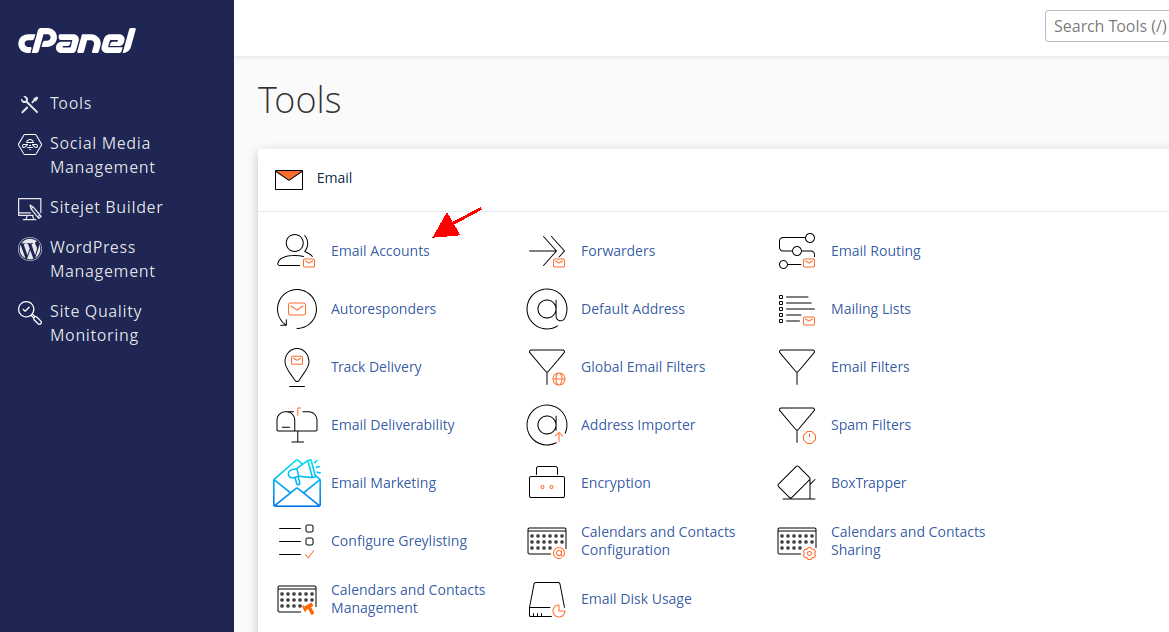Open the BoxTrapper icon

pos(796,483)
